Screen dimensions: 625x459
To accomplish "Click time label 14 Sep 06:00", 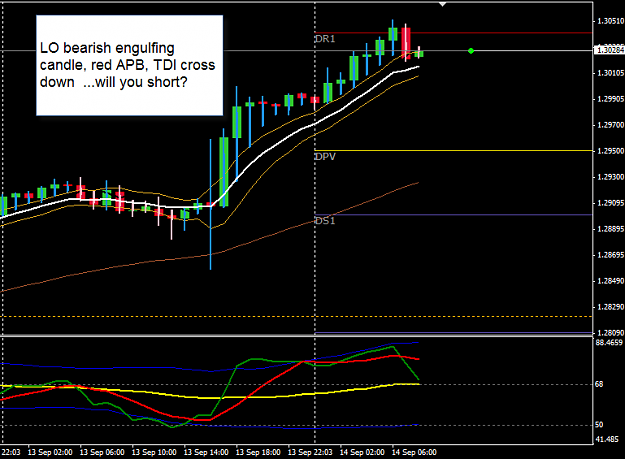I will (x=414, y=453).
